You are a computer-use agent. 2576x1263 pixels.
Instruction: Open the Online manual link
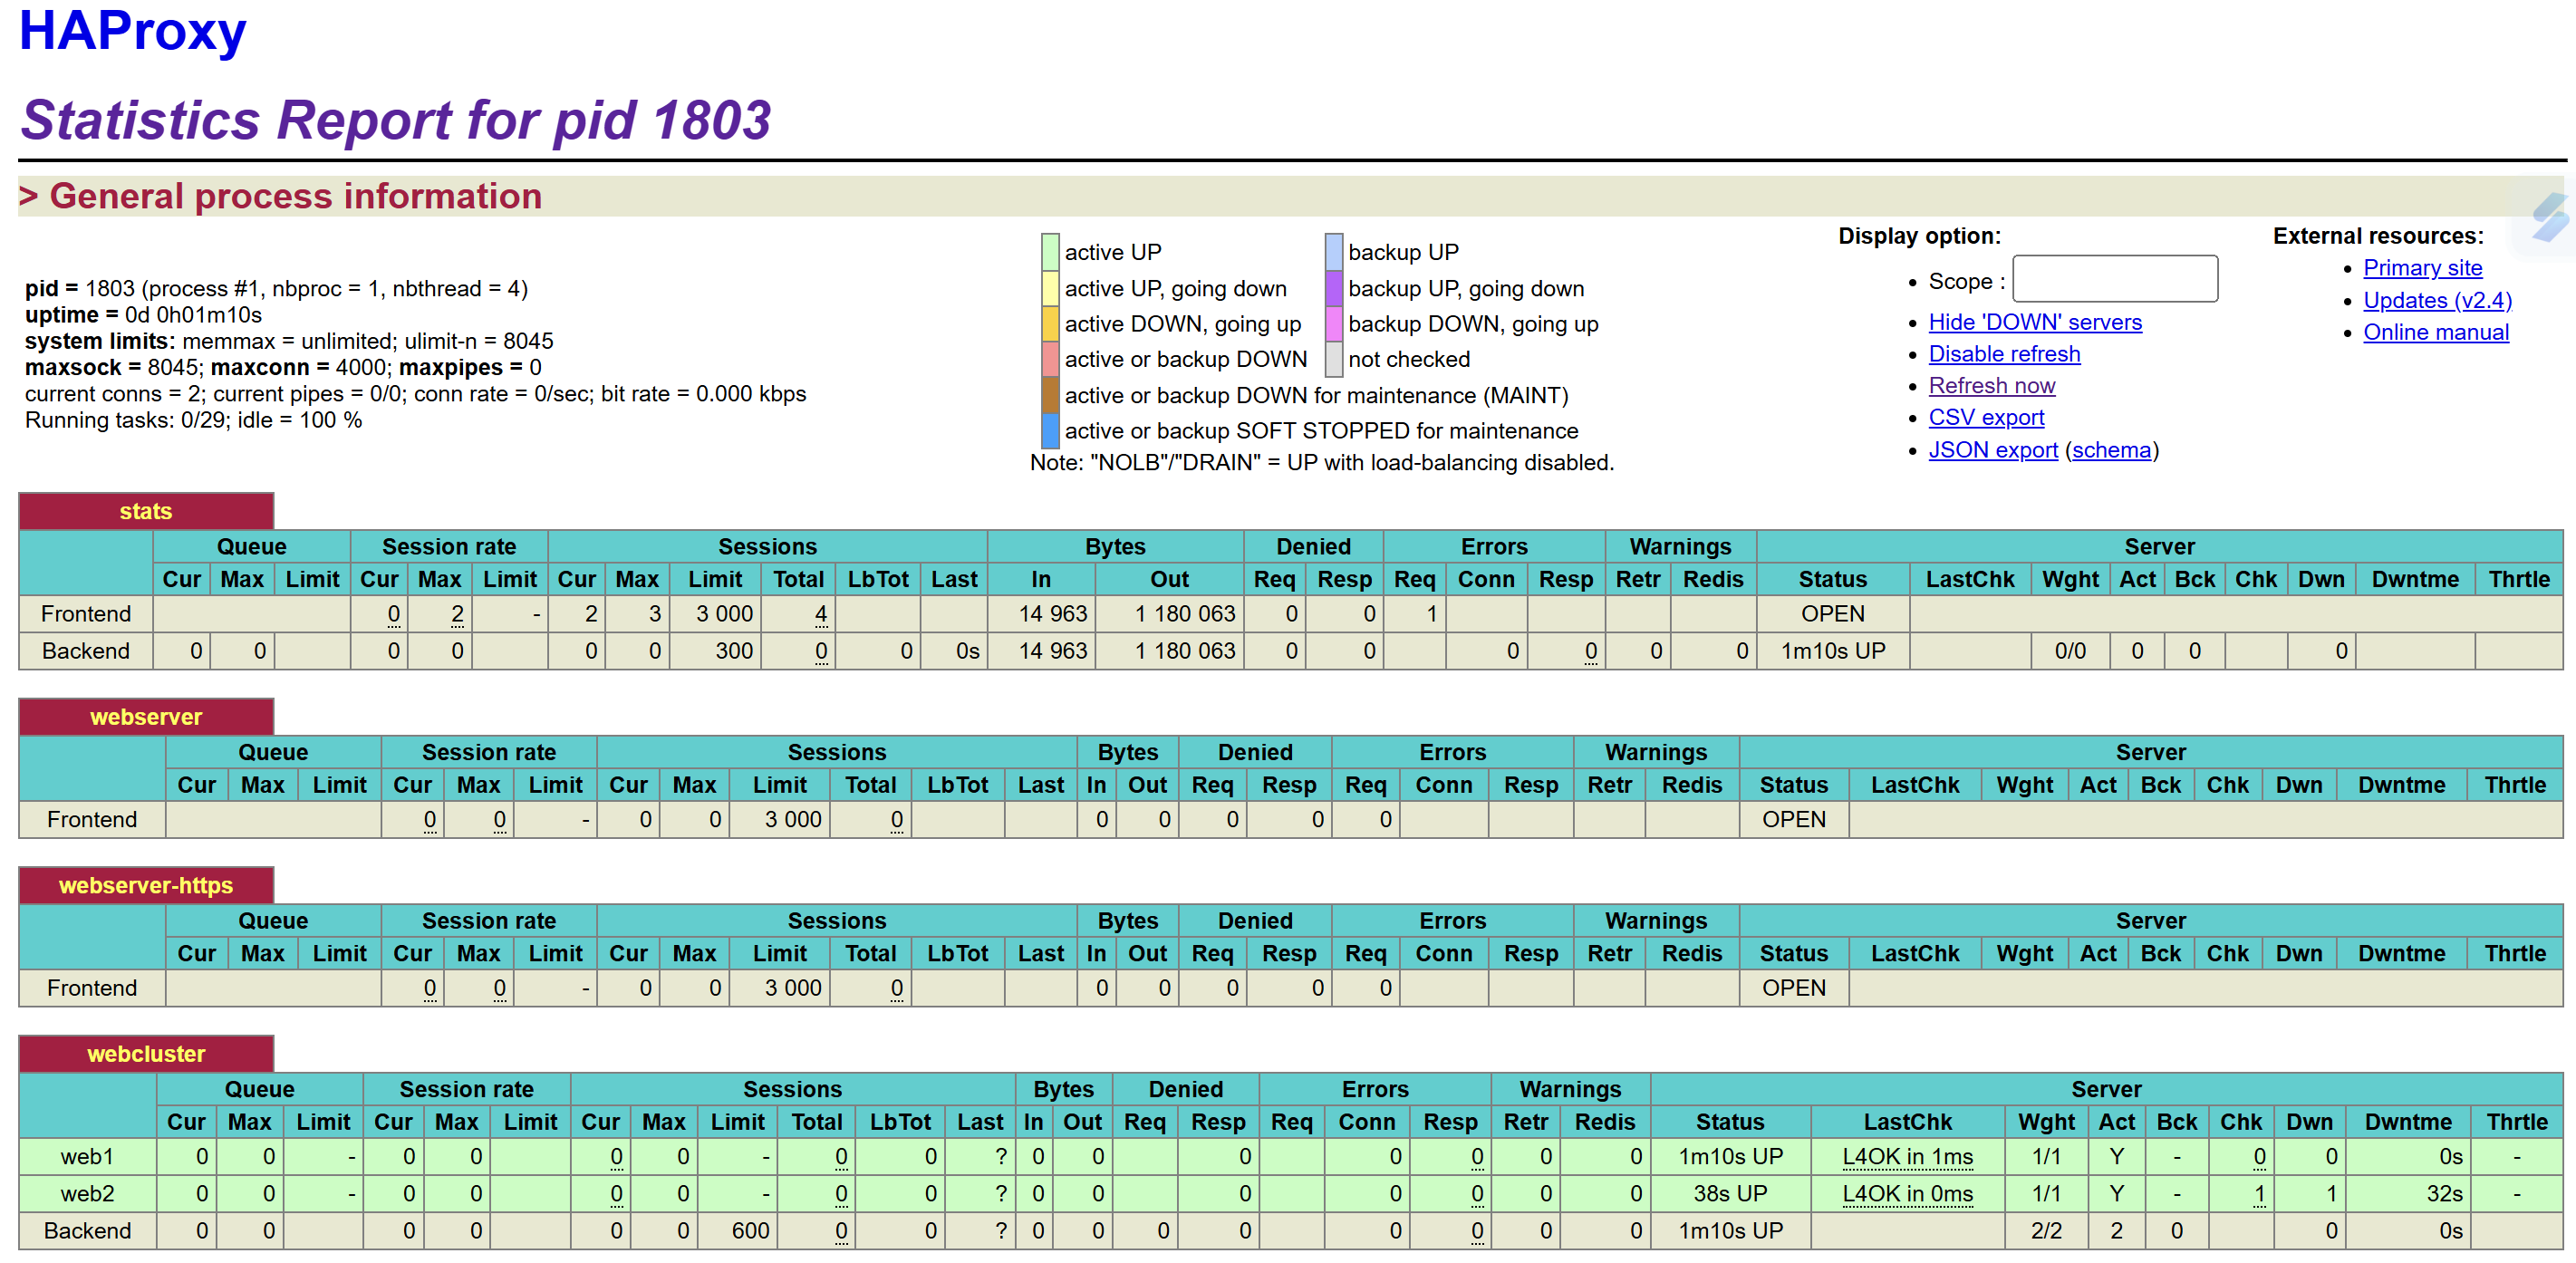coord(2435,332)
